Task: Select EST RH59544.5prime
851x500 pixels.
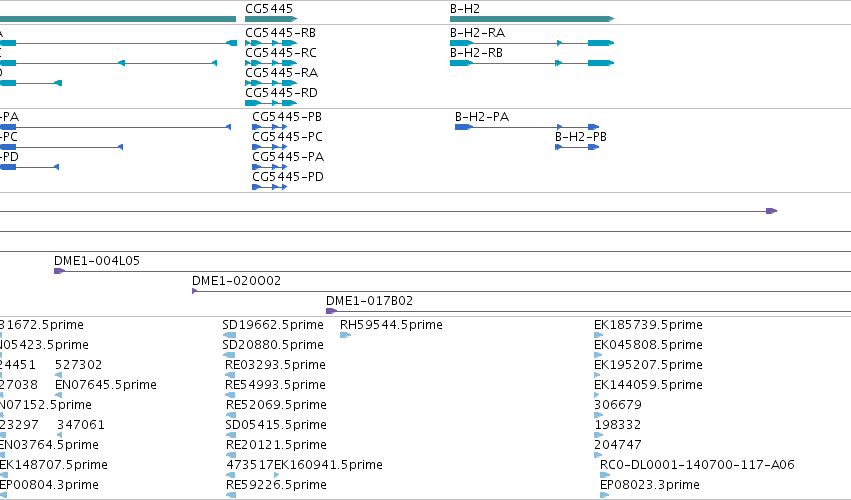Action: tap(391, 325)
